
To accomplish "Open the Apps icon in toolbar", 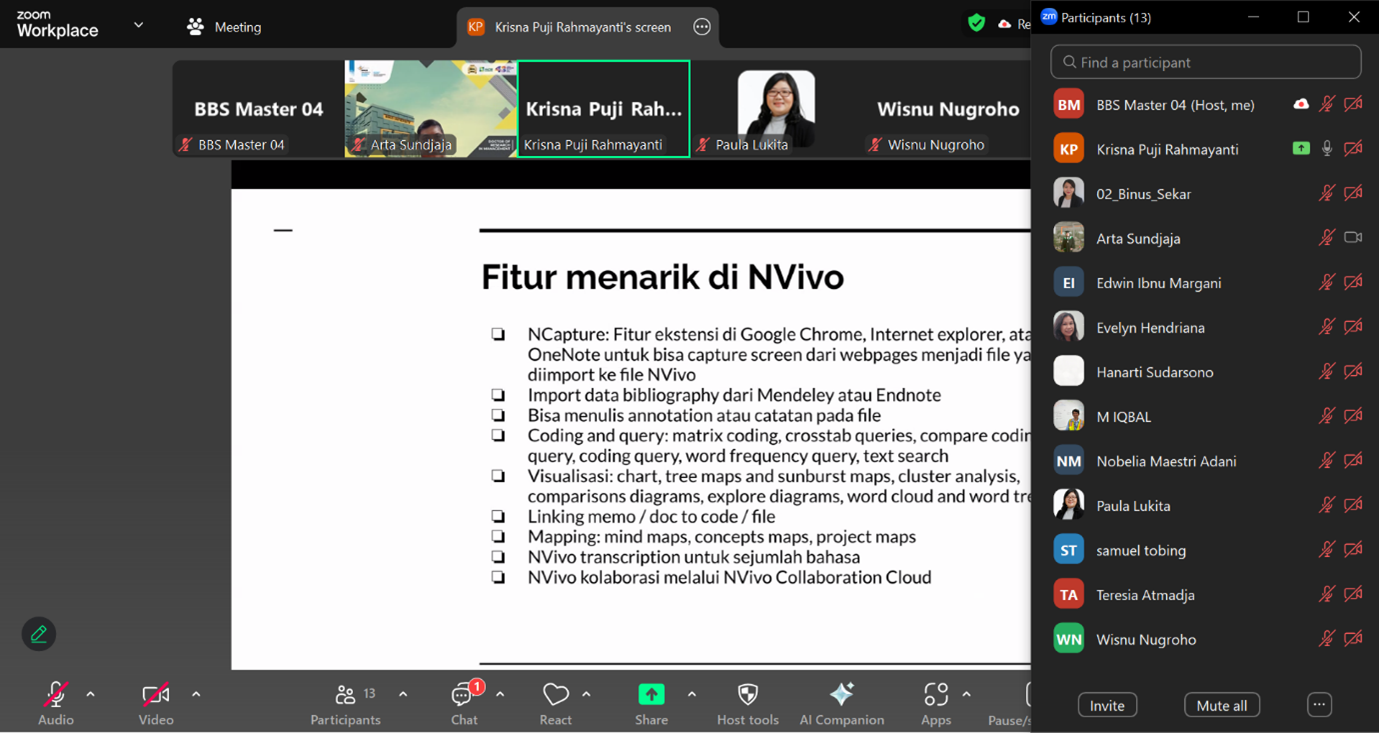I will [936, 694].
